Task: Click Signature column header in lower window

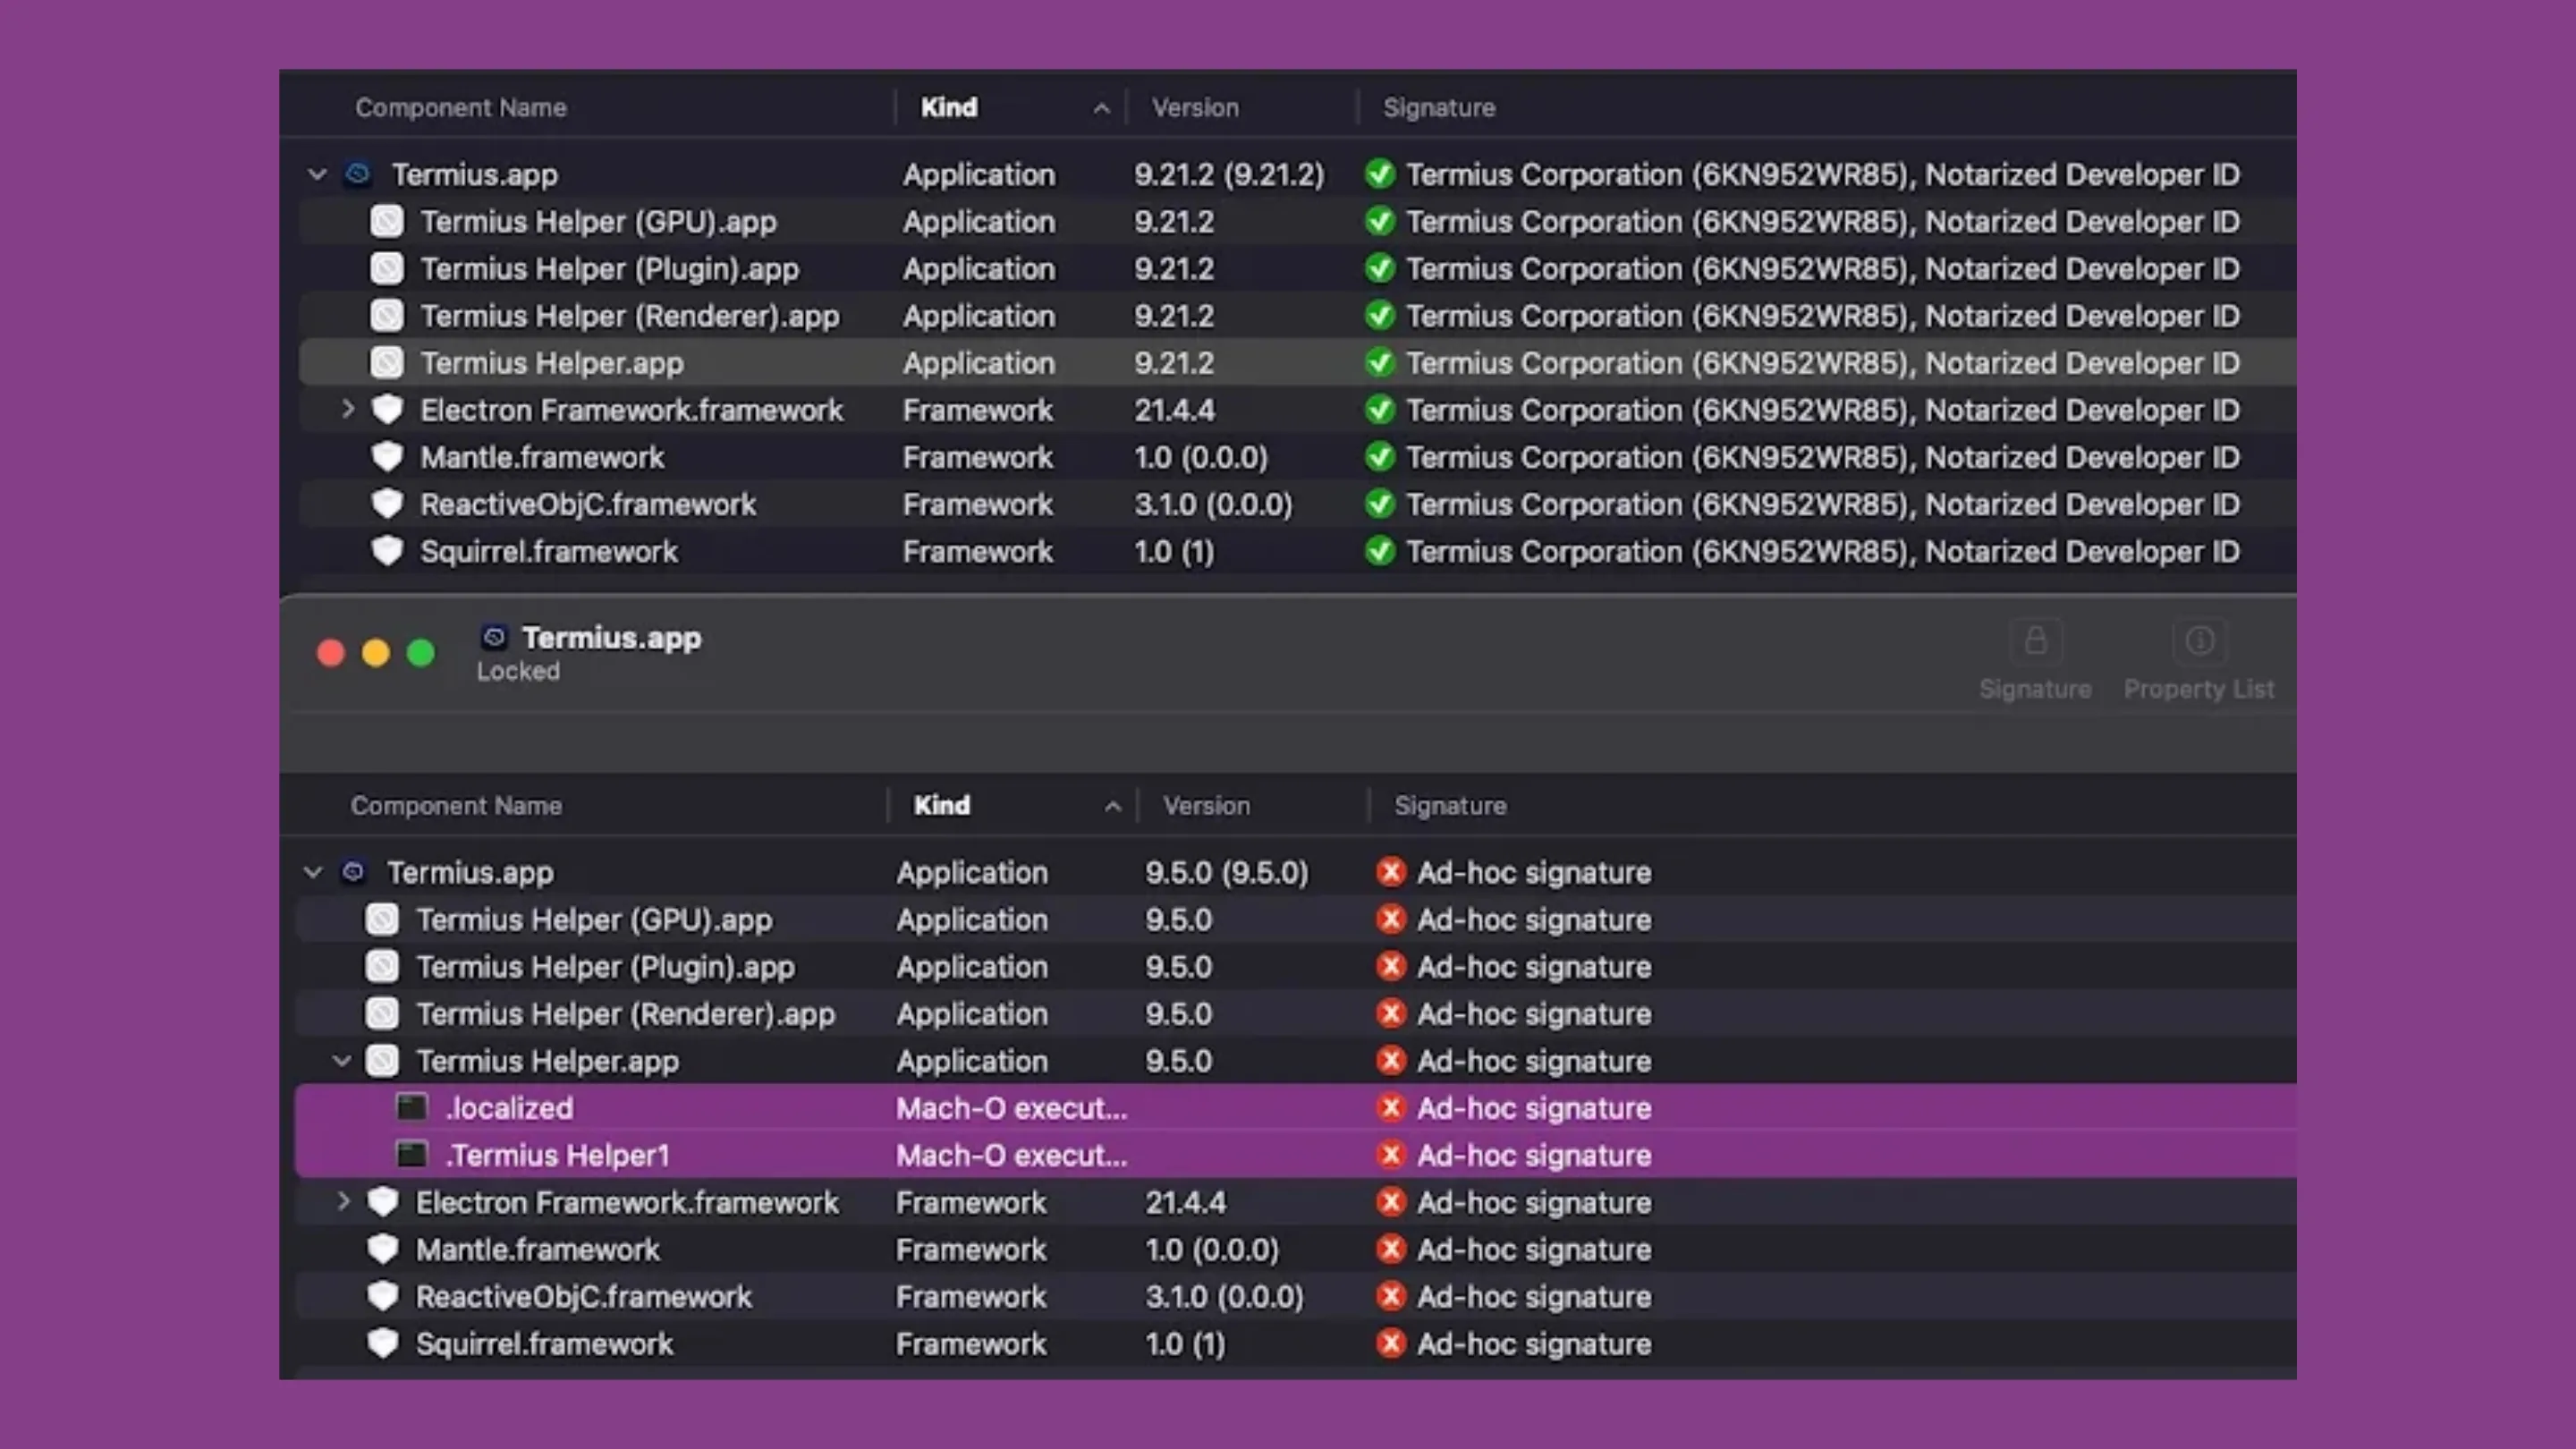Action: (1450, 805)
